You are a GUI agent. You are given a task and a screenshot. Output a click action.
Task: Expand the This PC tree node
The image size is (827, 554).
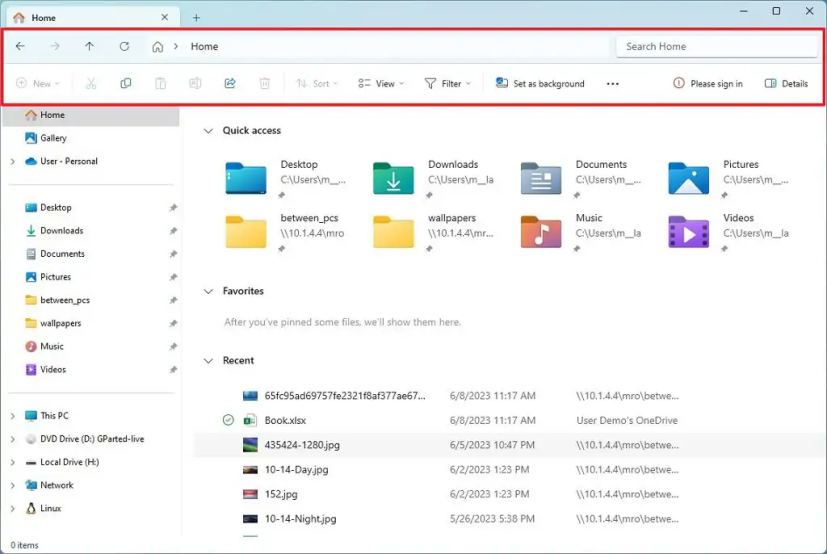tap(12, 416)
